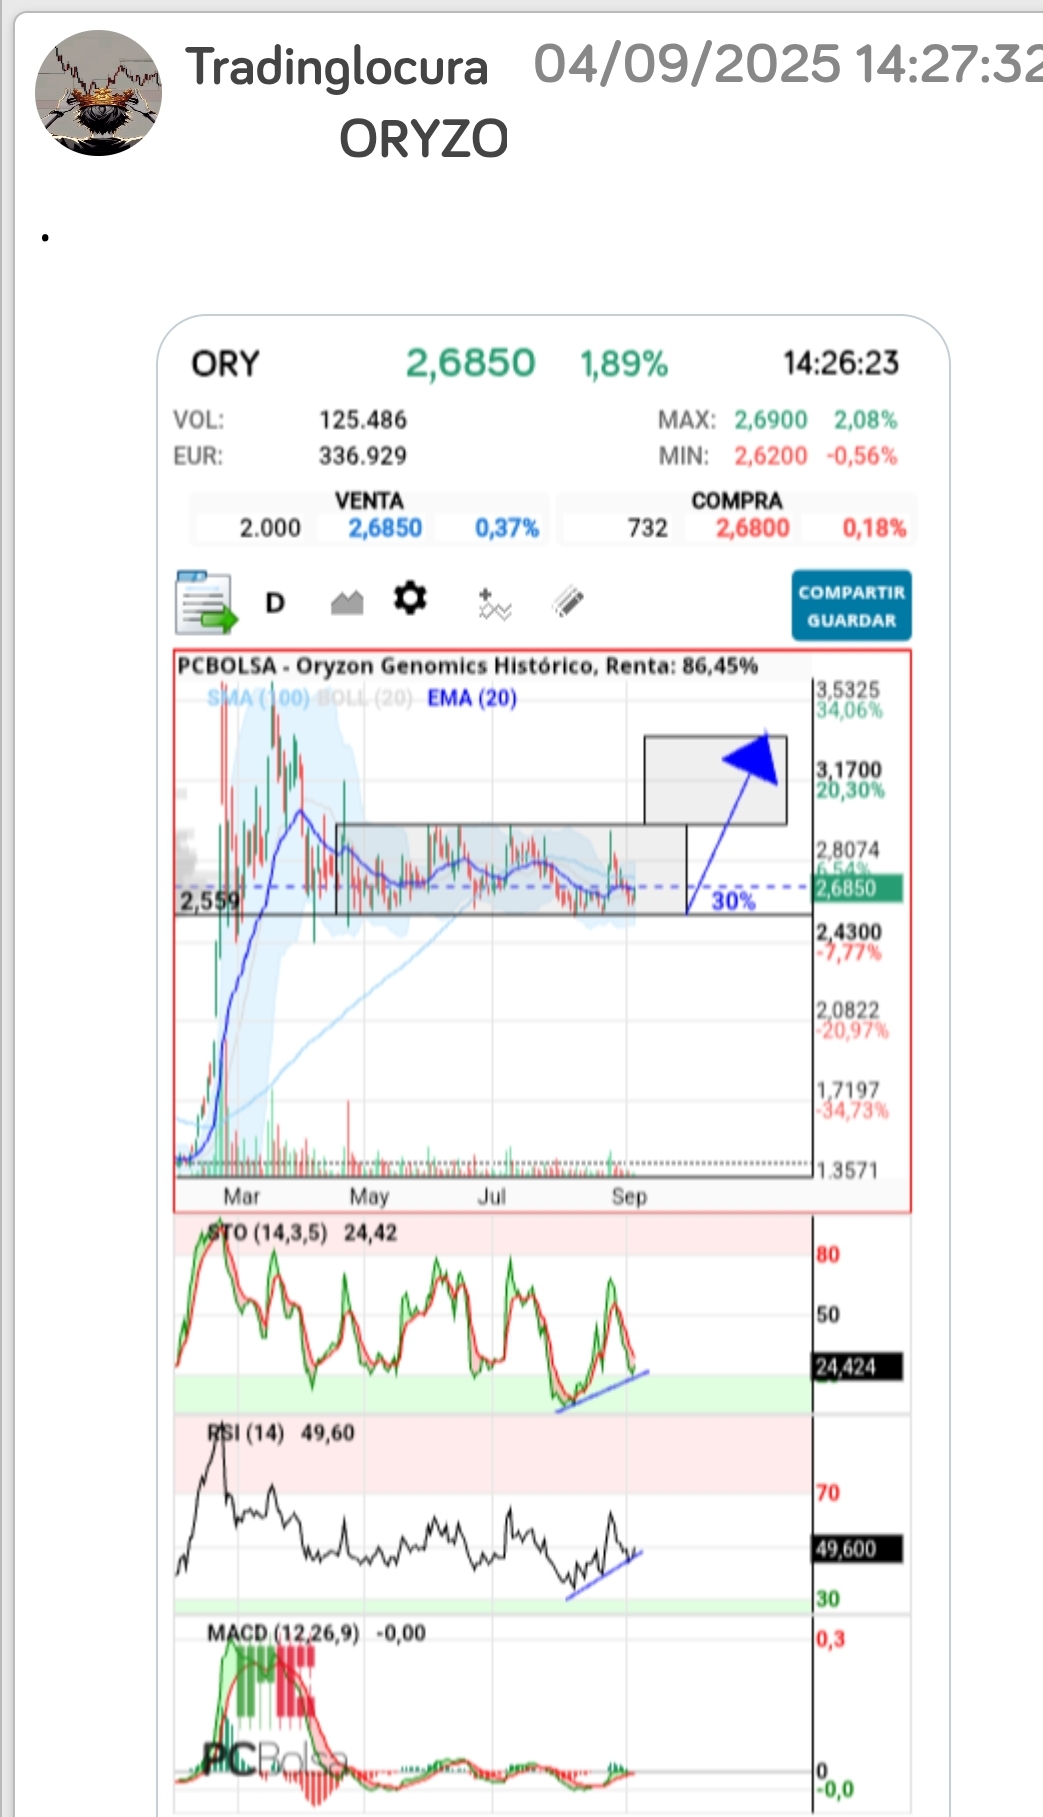
Task: Click the RSI 70 overbought level label
Action: 828,1493
